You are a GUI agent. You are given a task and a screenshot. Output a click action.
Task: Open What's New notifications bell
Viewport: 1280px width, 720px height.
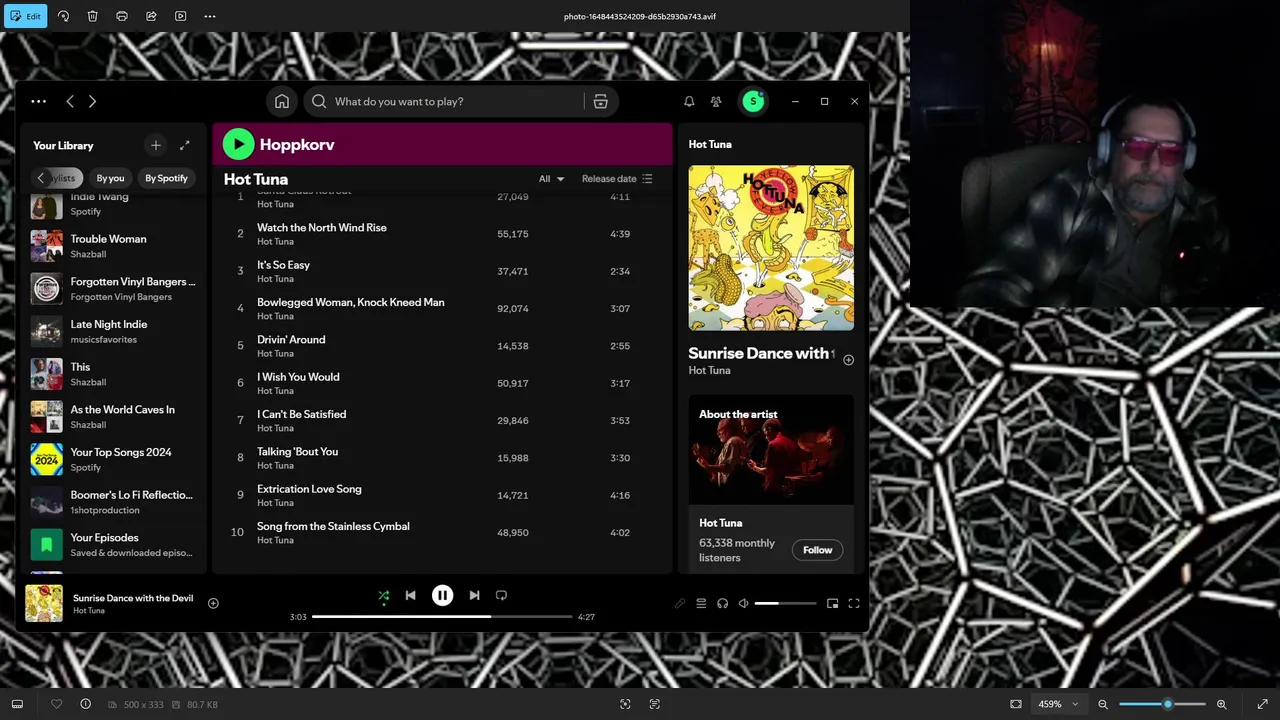tap(689, 101)
